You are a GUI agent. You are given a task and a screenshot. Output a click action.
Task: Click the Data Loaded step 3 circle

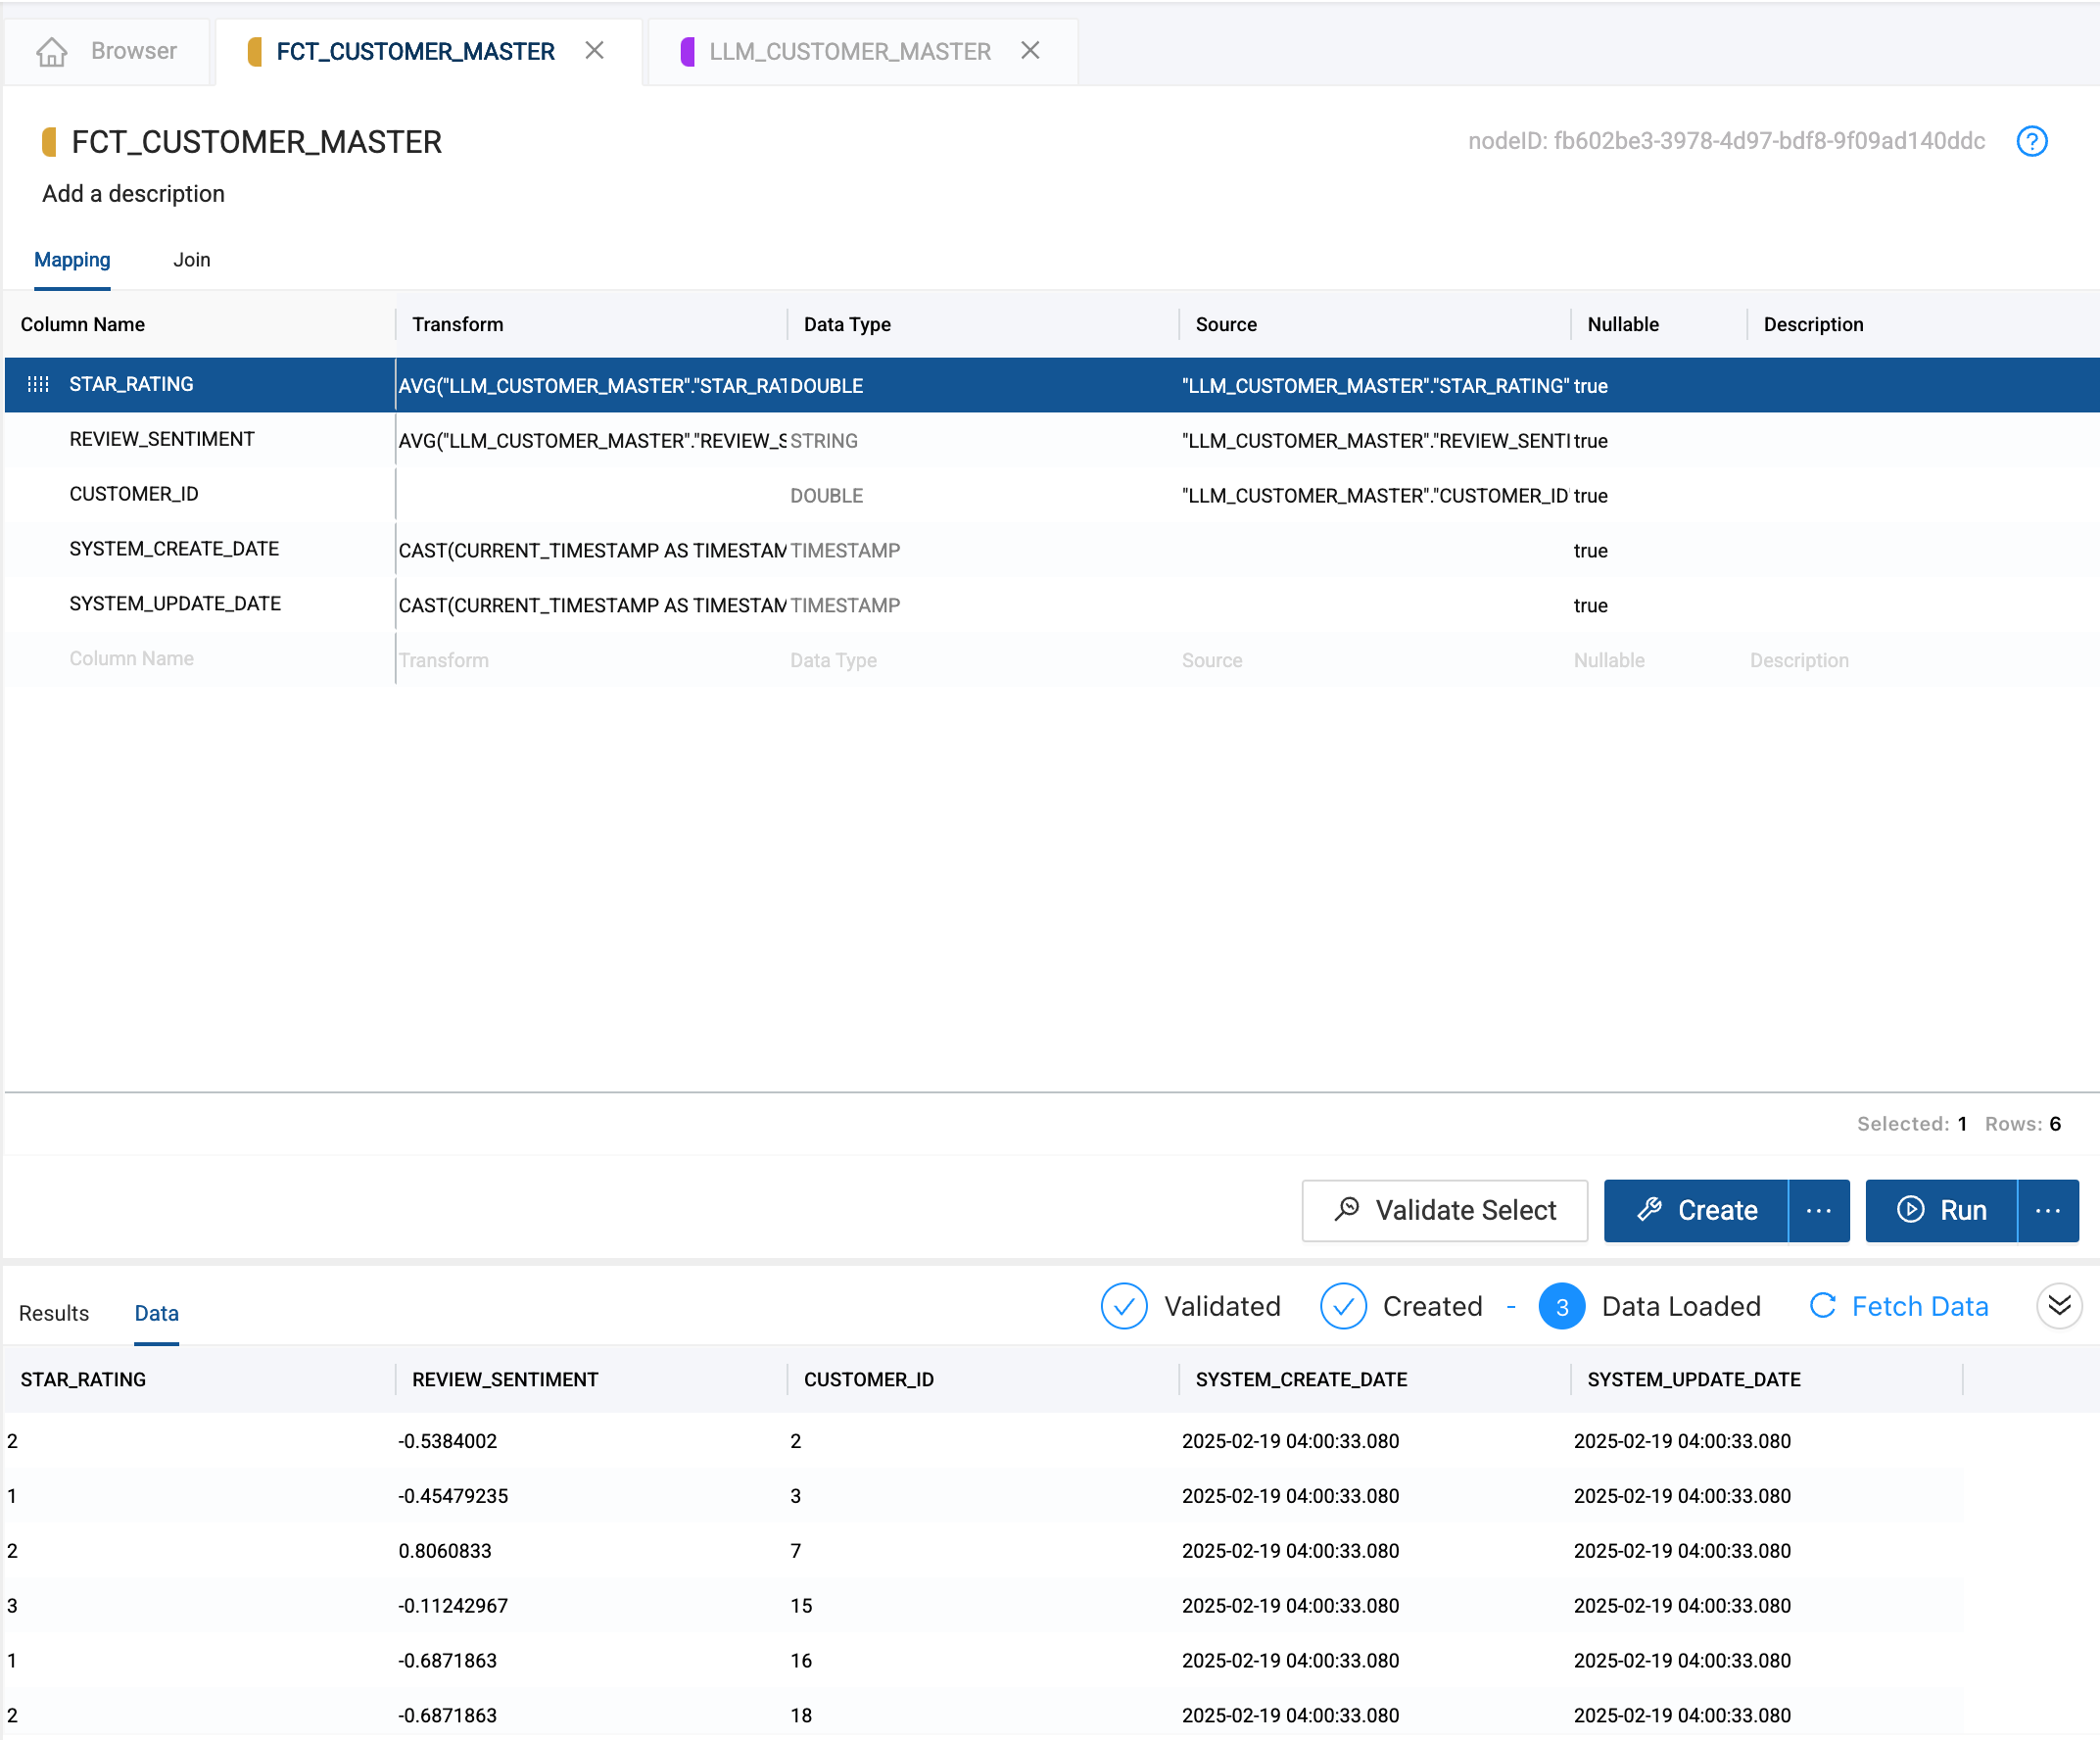1561,1305
